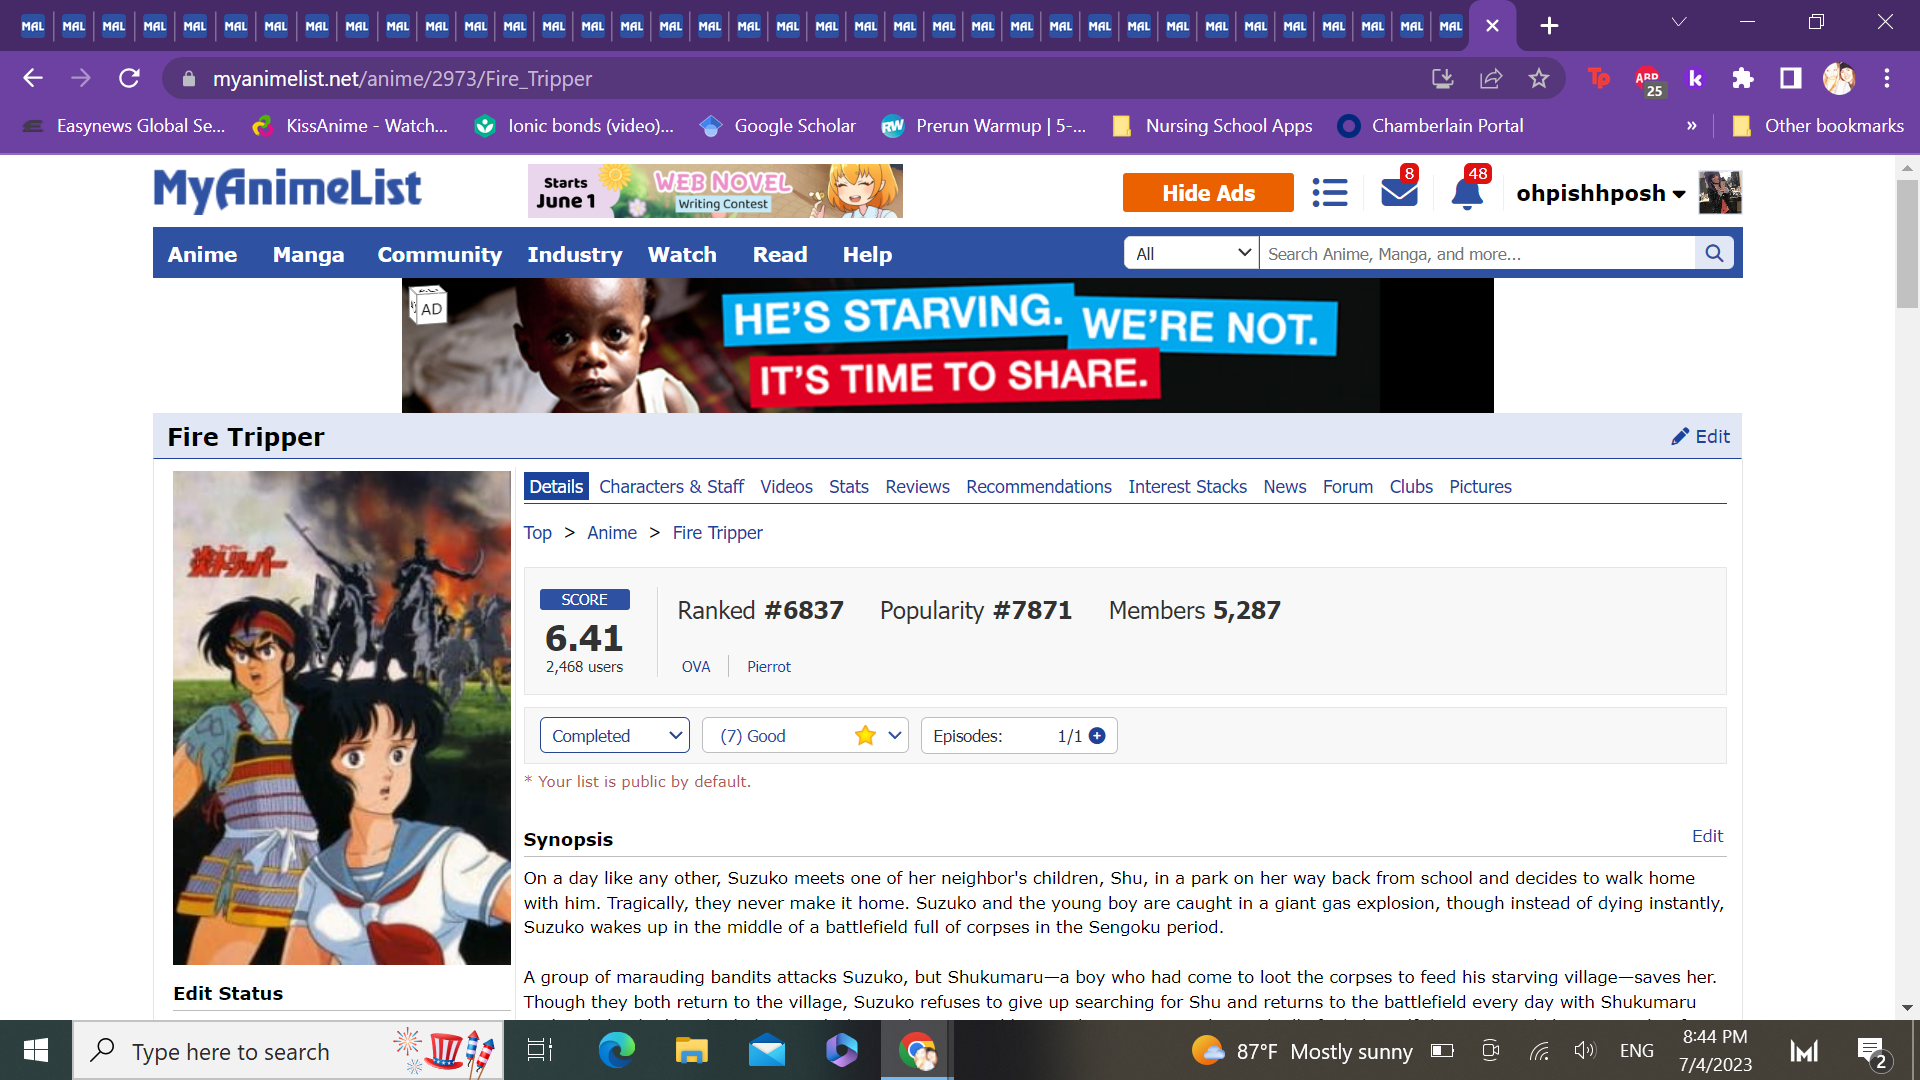Increment episodes with the plus icon

1097,736
